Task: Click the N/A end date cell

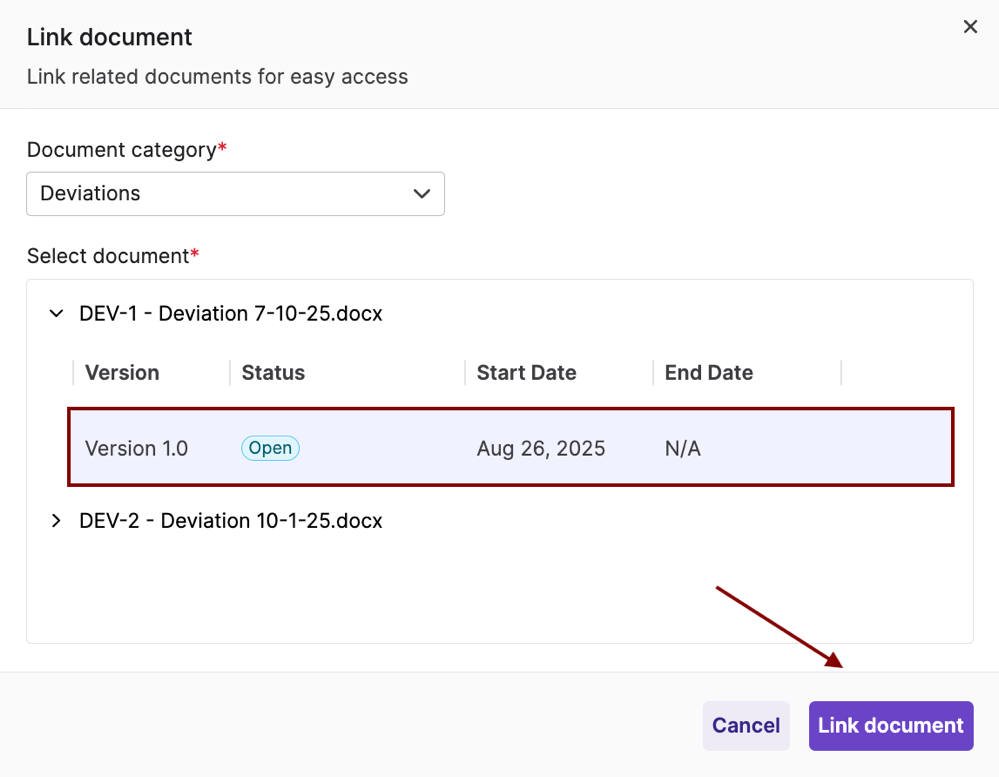Action: coord(682,448)
